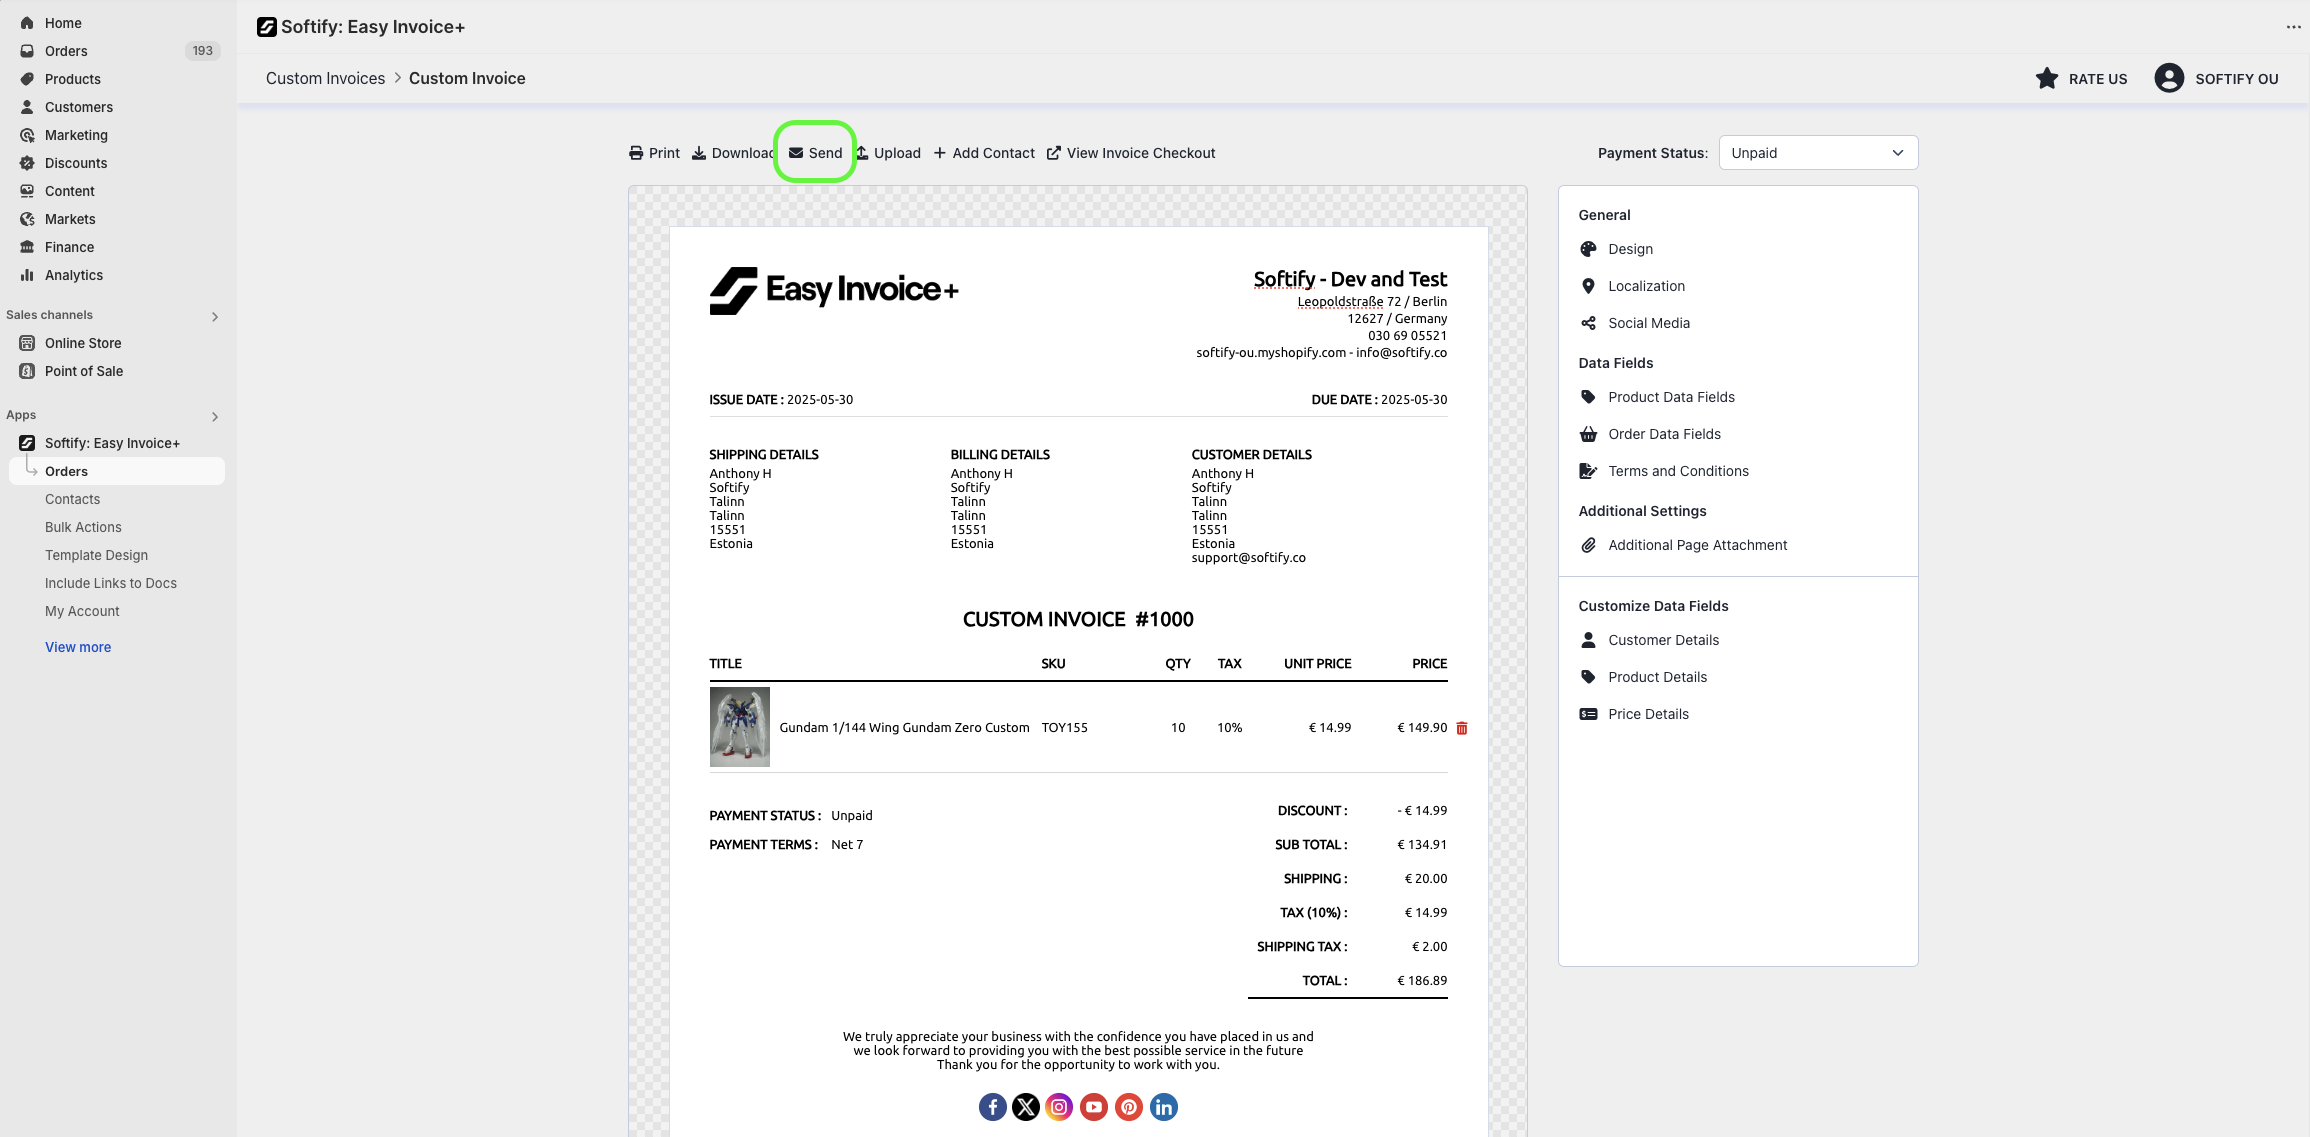Click the Send envelope button

tap(815, 153)
